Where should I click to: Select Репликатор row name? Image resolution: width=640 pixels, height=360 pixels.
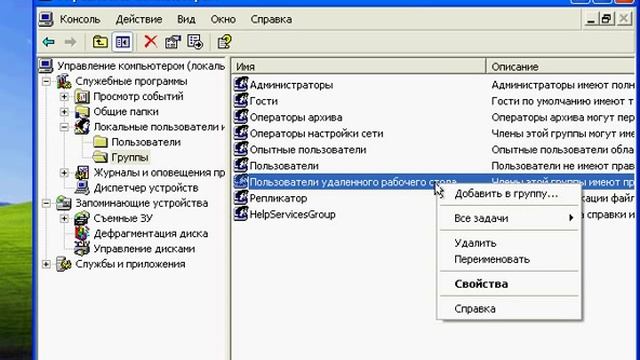tap(278, 198)
